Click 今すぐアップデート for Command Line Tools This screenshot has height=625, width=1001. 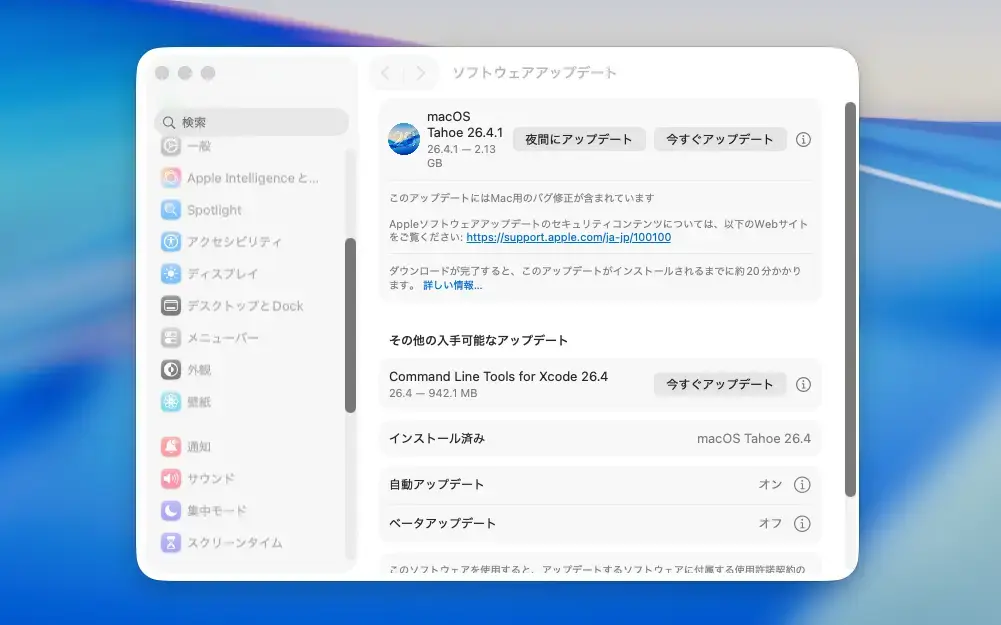[719, 384]
